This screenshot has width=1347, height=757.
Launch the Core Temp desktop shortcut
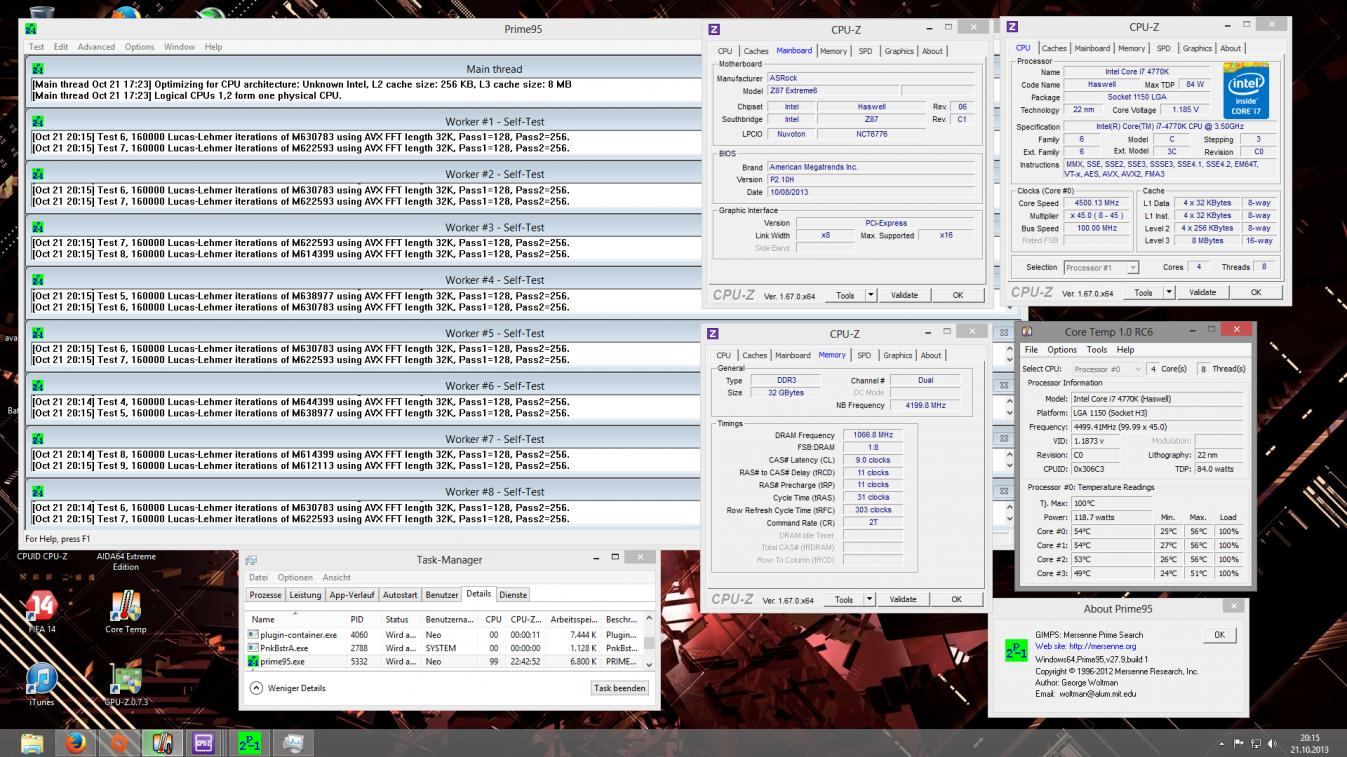(x=126, y=609)
